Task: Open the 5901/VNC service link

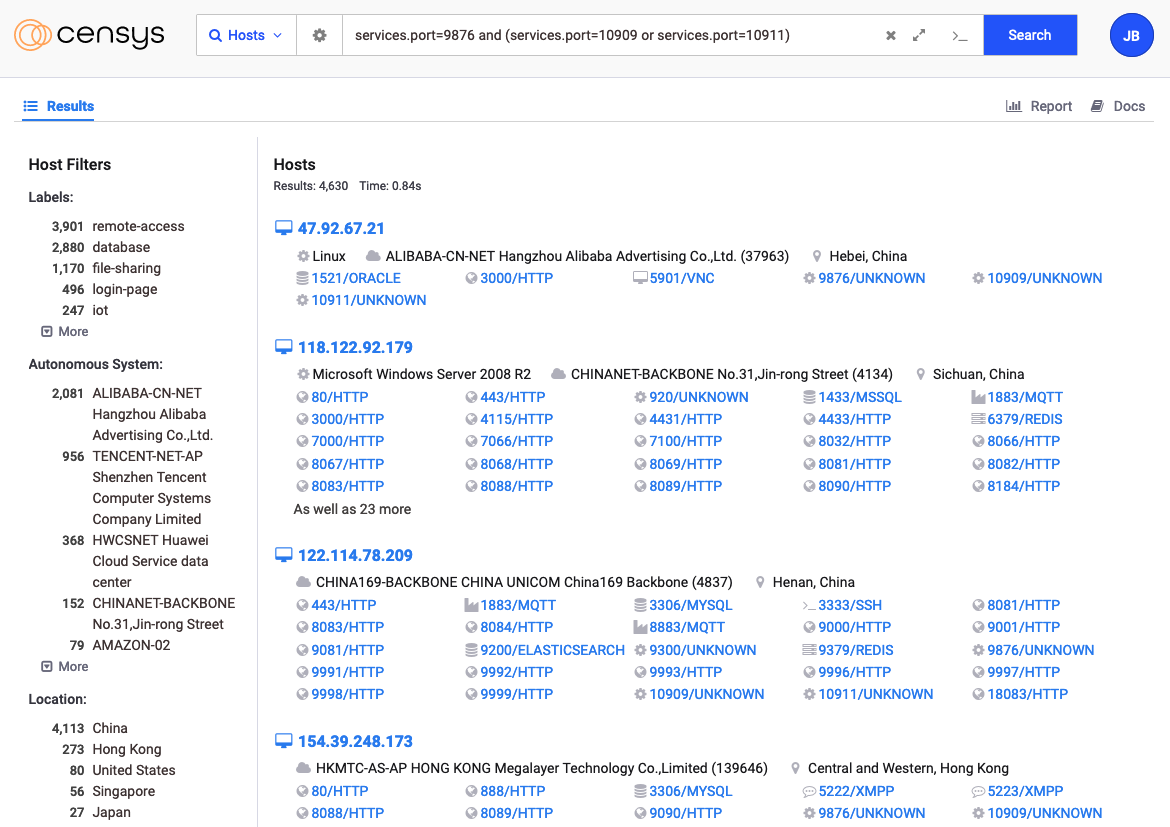Action: (x=681, y=278)
